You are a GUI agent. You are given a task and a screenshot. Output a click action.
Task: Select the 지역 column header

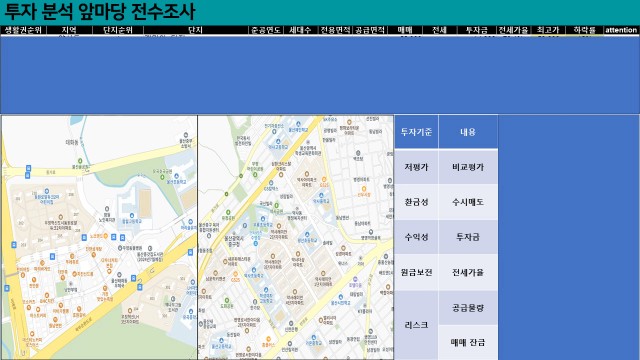(69, 30)
